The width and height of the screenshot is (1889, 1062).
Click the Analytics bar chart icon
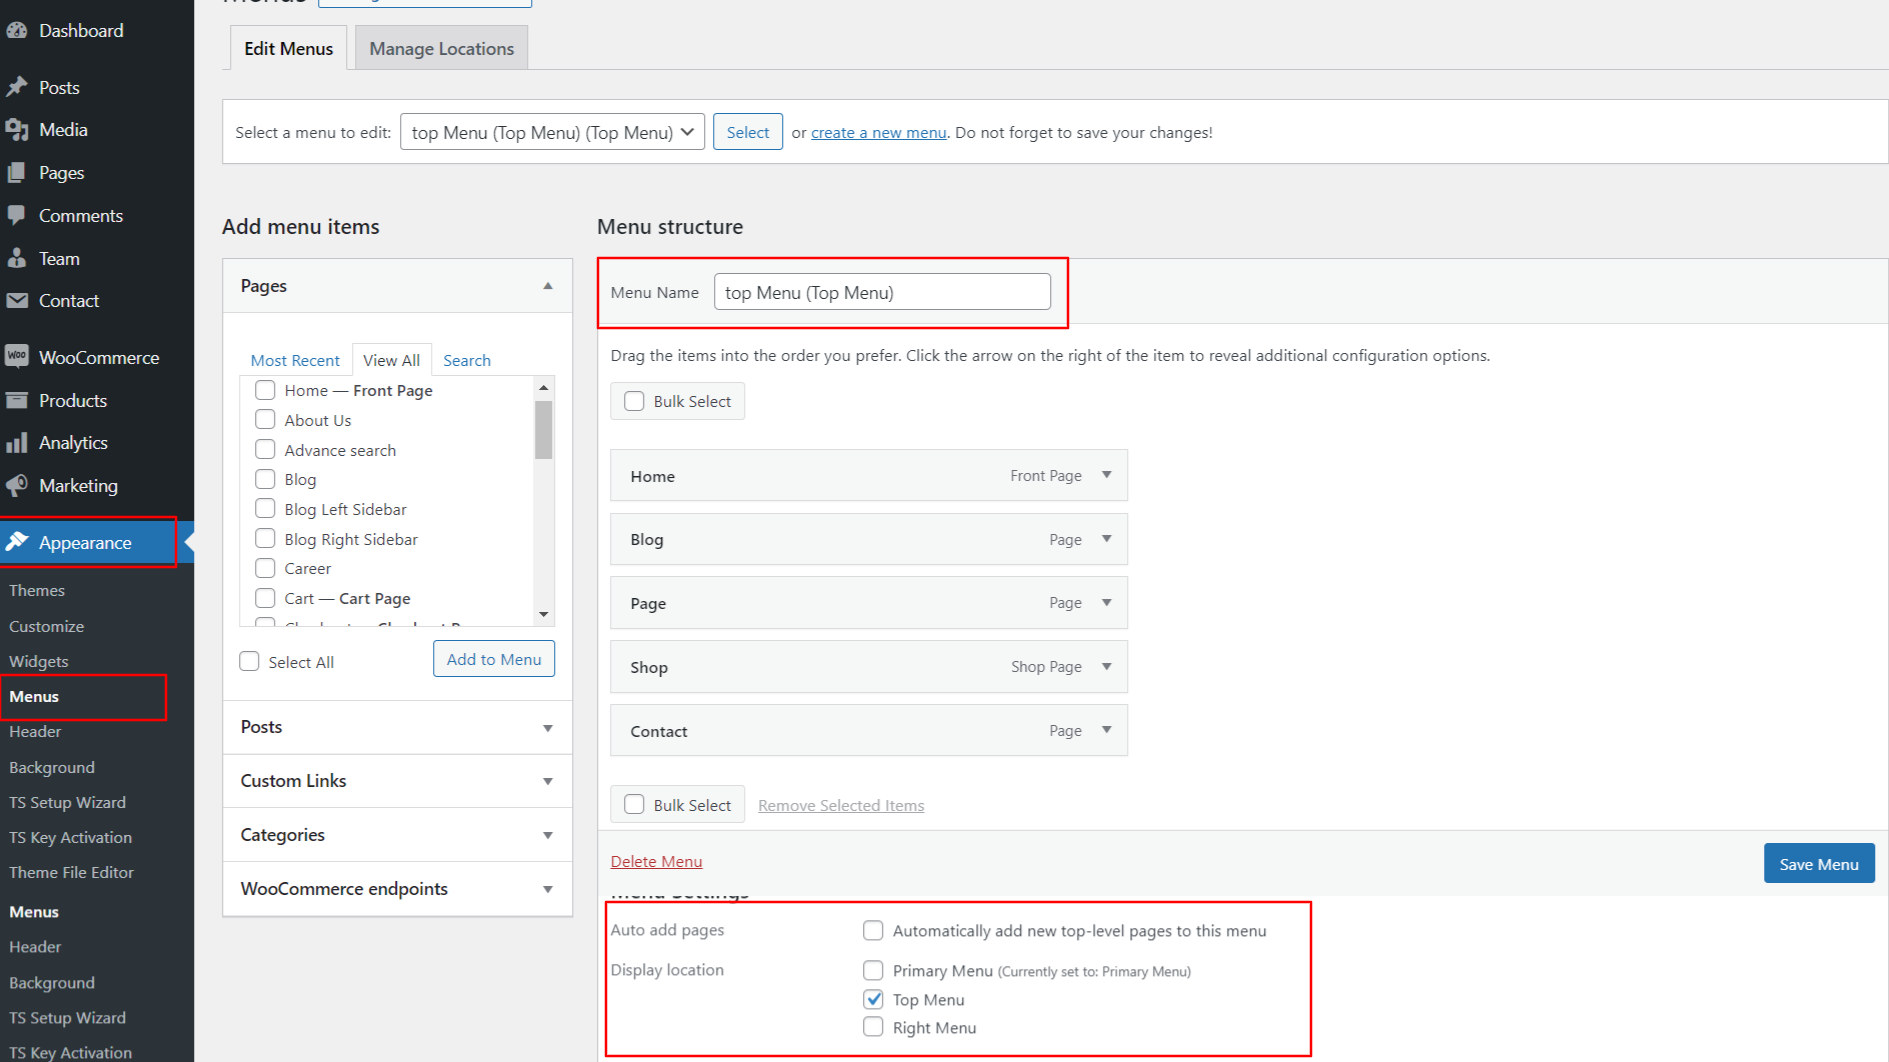pyautogui.click(x=17, y=443)
